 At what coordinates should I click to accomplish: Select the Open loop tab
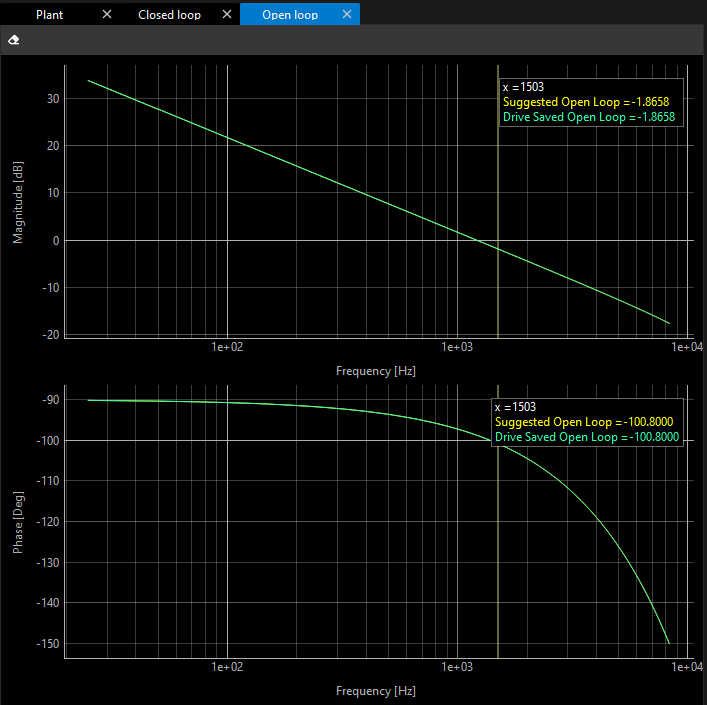289,15
